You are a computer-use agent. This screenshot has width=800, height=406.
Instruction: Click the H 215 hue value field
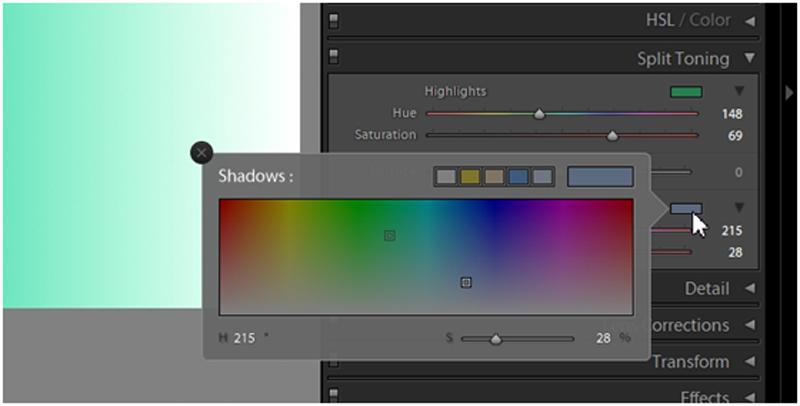pos(244,338)
